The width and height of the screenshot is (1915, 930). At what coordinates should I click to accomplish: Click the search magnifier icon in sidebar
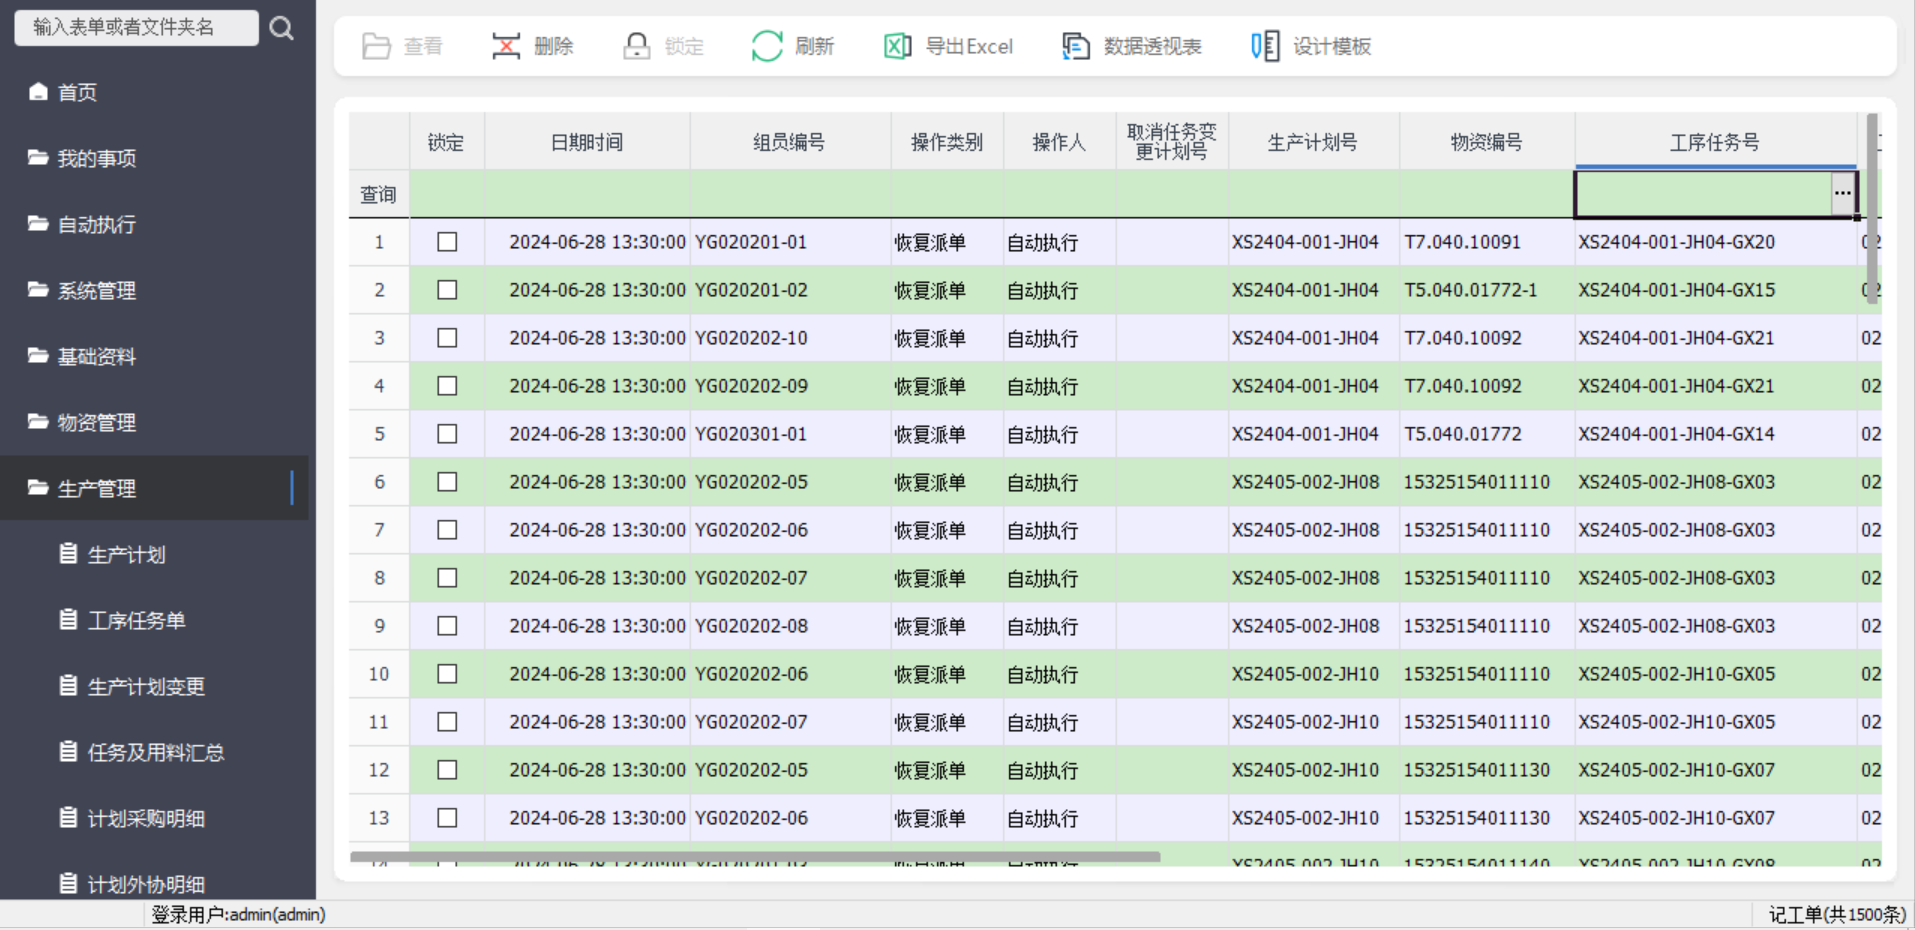coord(282,28)
